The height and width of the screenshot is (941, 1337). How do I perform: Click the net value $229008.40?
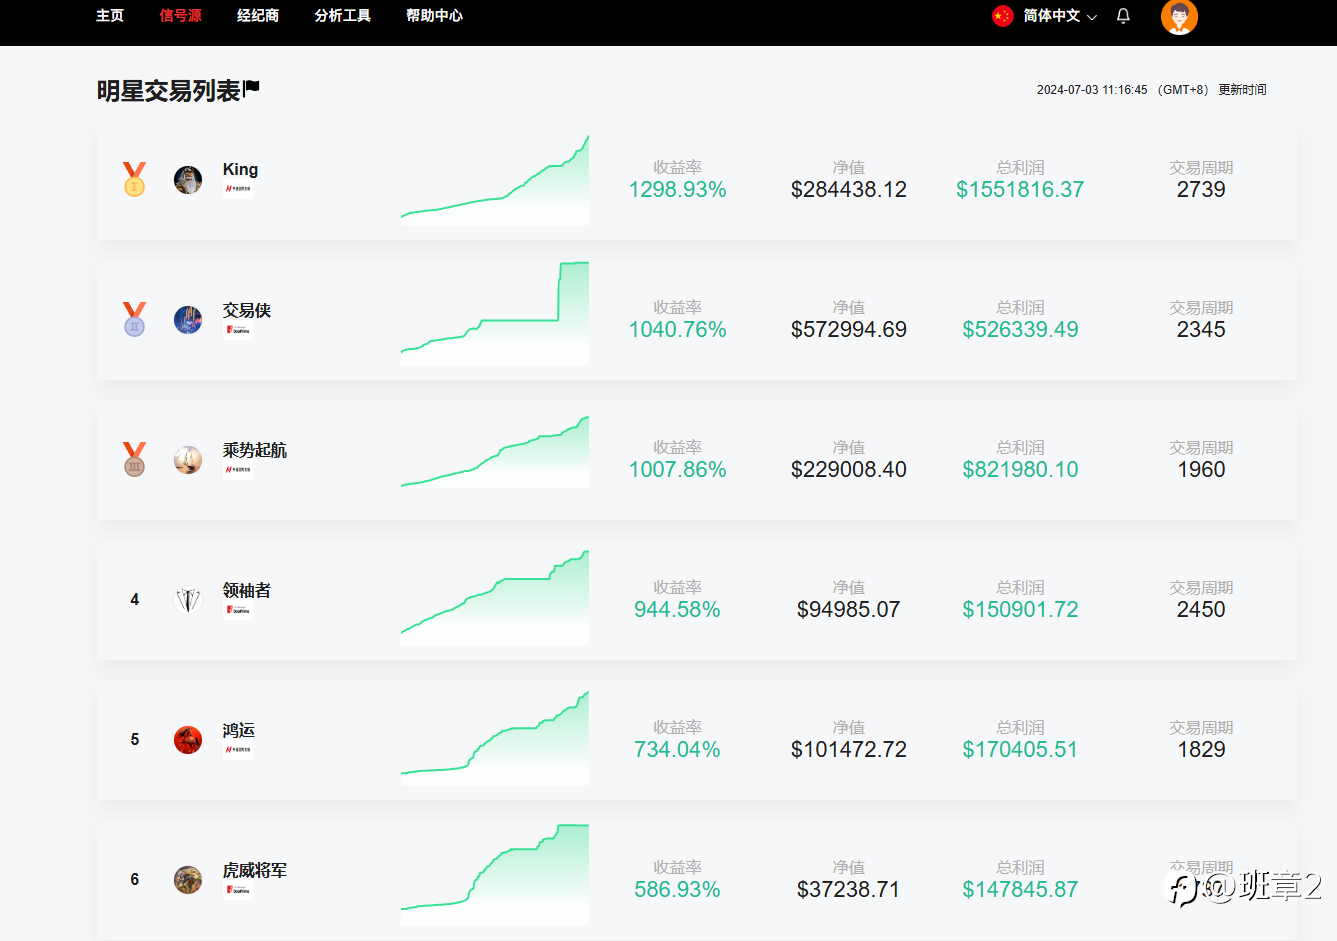849,470
